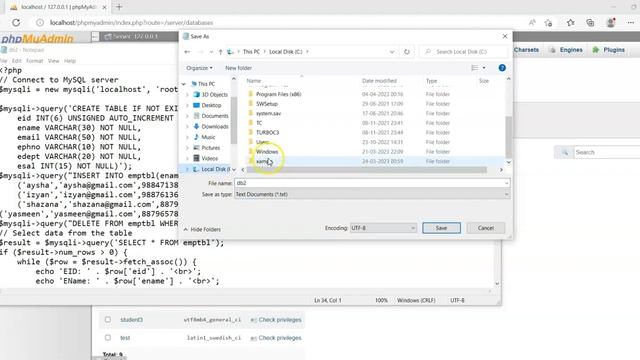This screenshot has height=360, width=640.
Task: Open Notepad Format menu
Action: pos(35,61)
